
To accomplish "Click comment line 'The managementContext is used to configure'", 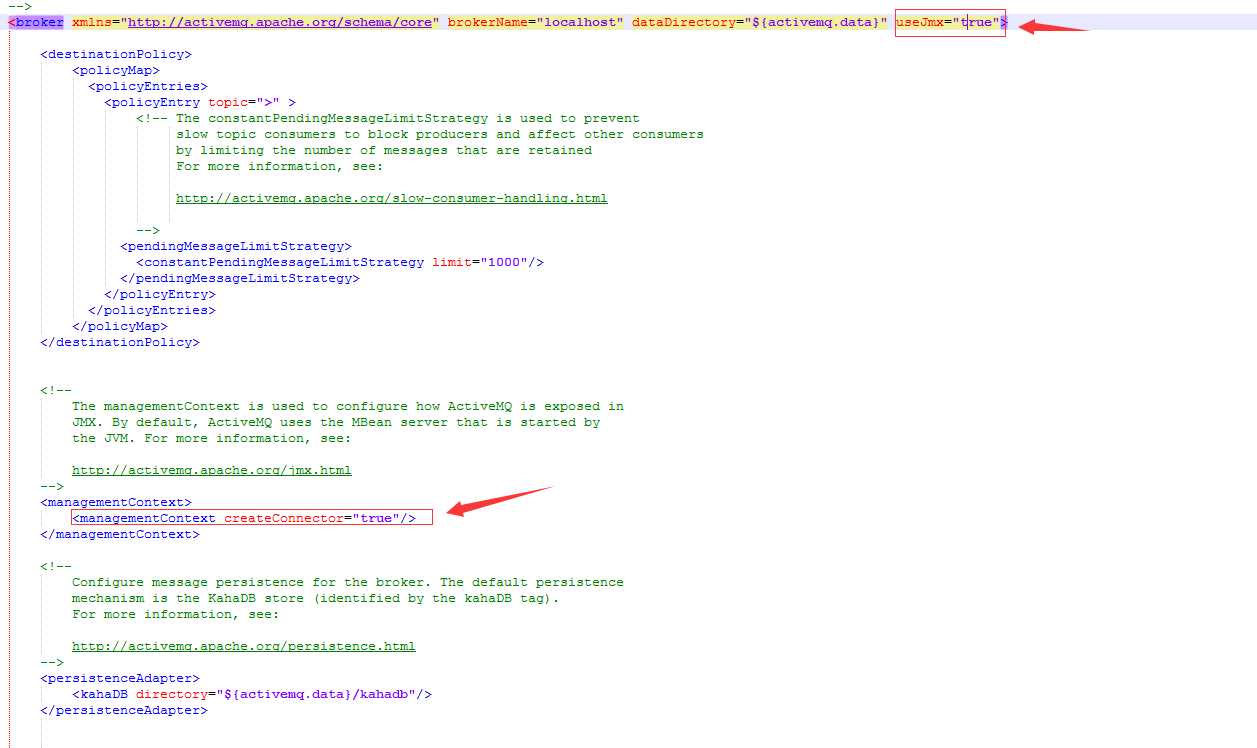I will pyautogui.click(x=348, y=406).
